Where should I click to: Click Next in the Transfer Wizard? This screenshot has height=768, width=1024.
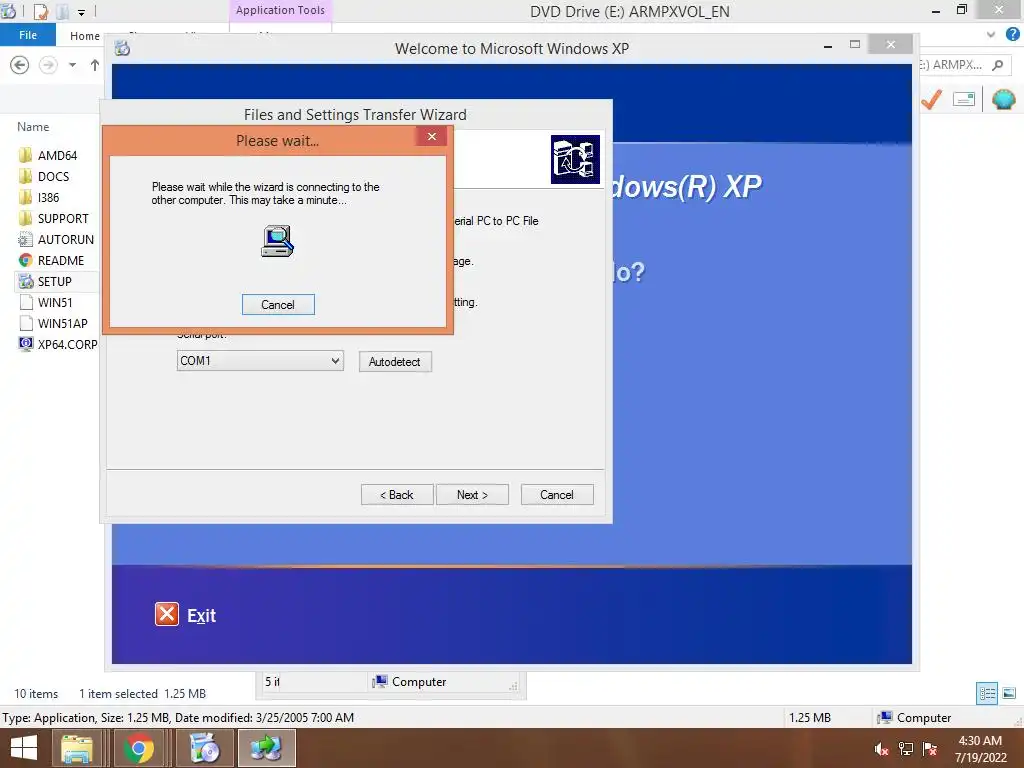click(472, 495)
